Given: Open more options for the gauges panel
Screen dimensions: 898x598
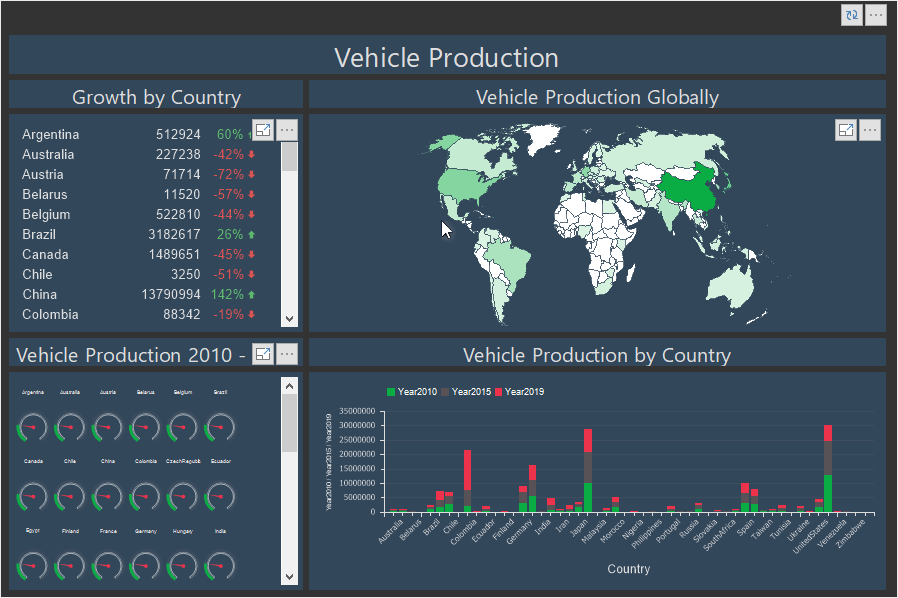Looking at the screenshot, I should pos(287,354).
